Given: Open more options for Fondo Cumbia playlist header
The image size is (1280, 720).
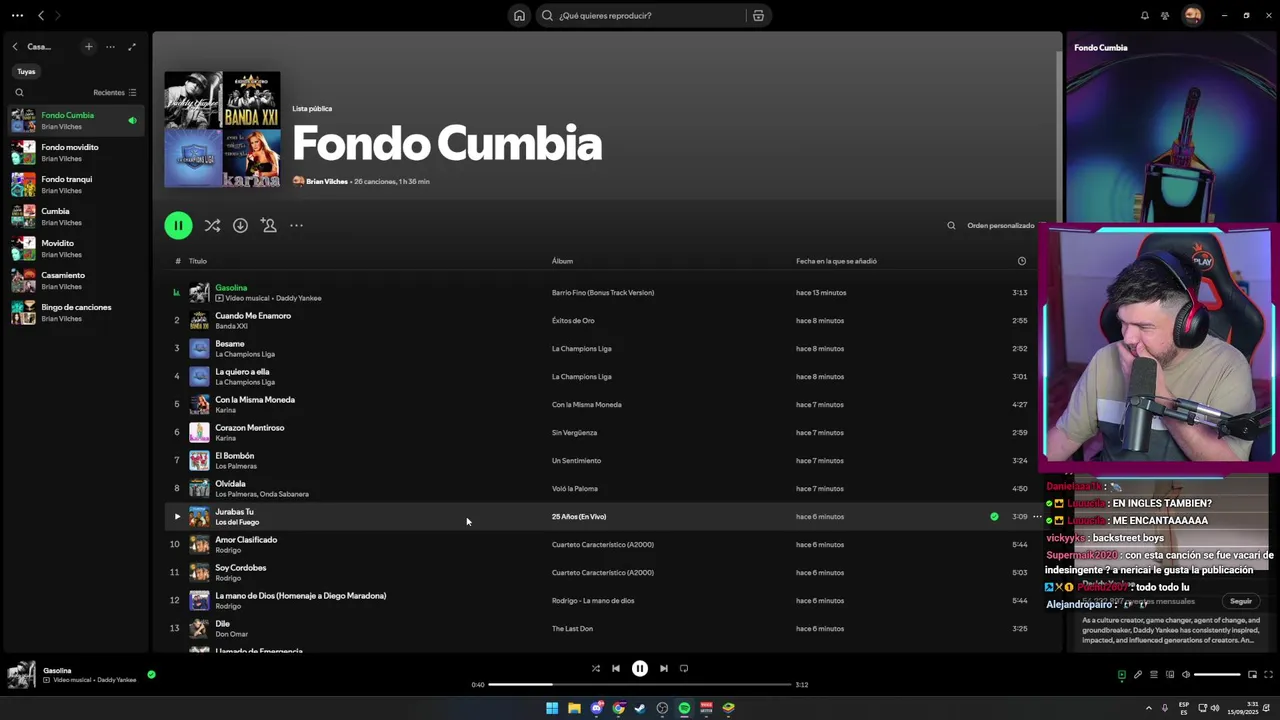Looking at the screenshot, I should [296, 225].
